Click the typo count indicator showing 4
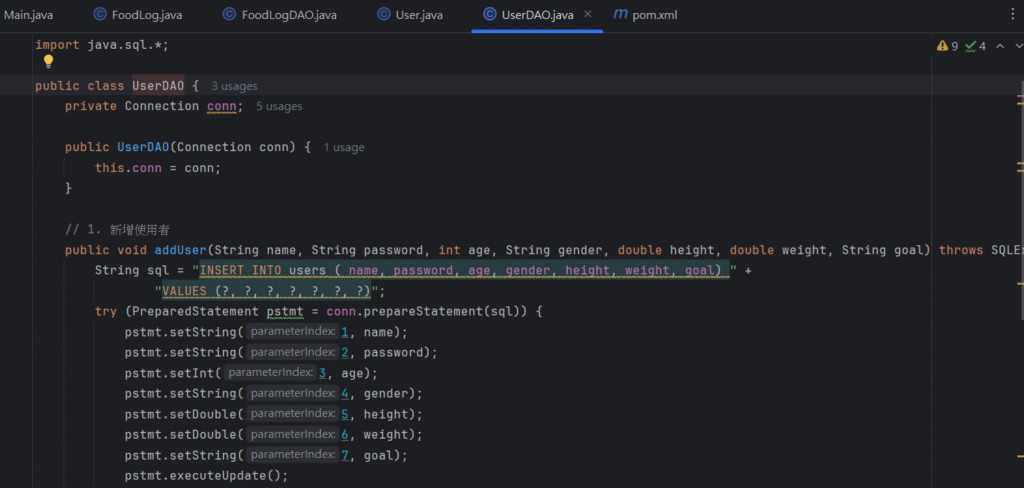This screenshot has height=488, width=1024. tap(976, 46)
